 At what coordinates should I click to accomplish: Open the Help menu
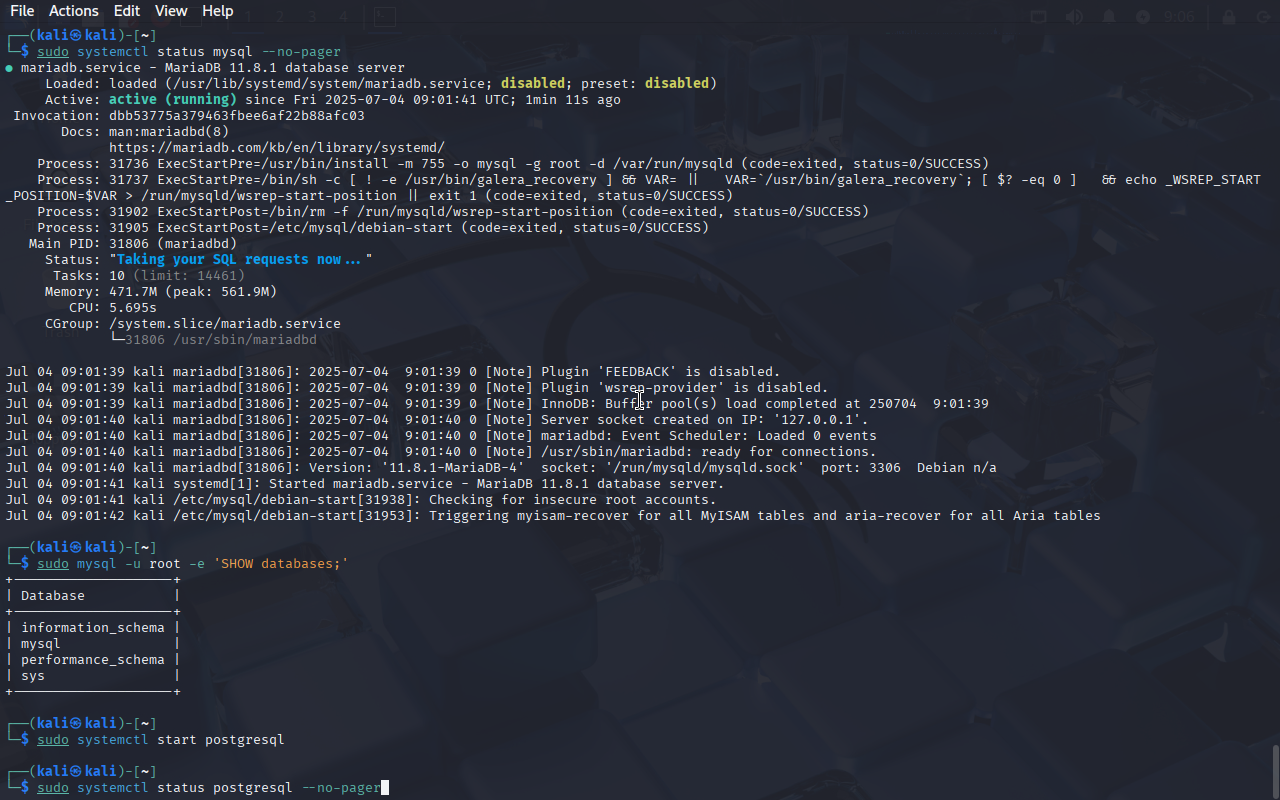pos(217,11)
